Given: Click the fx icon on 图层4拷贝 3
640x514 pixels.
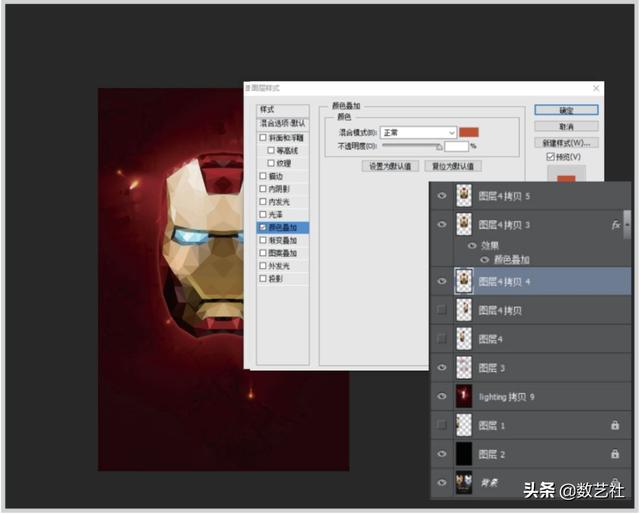Looking at the screenshot, I should click(616, 225).
